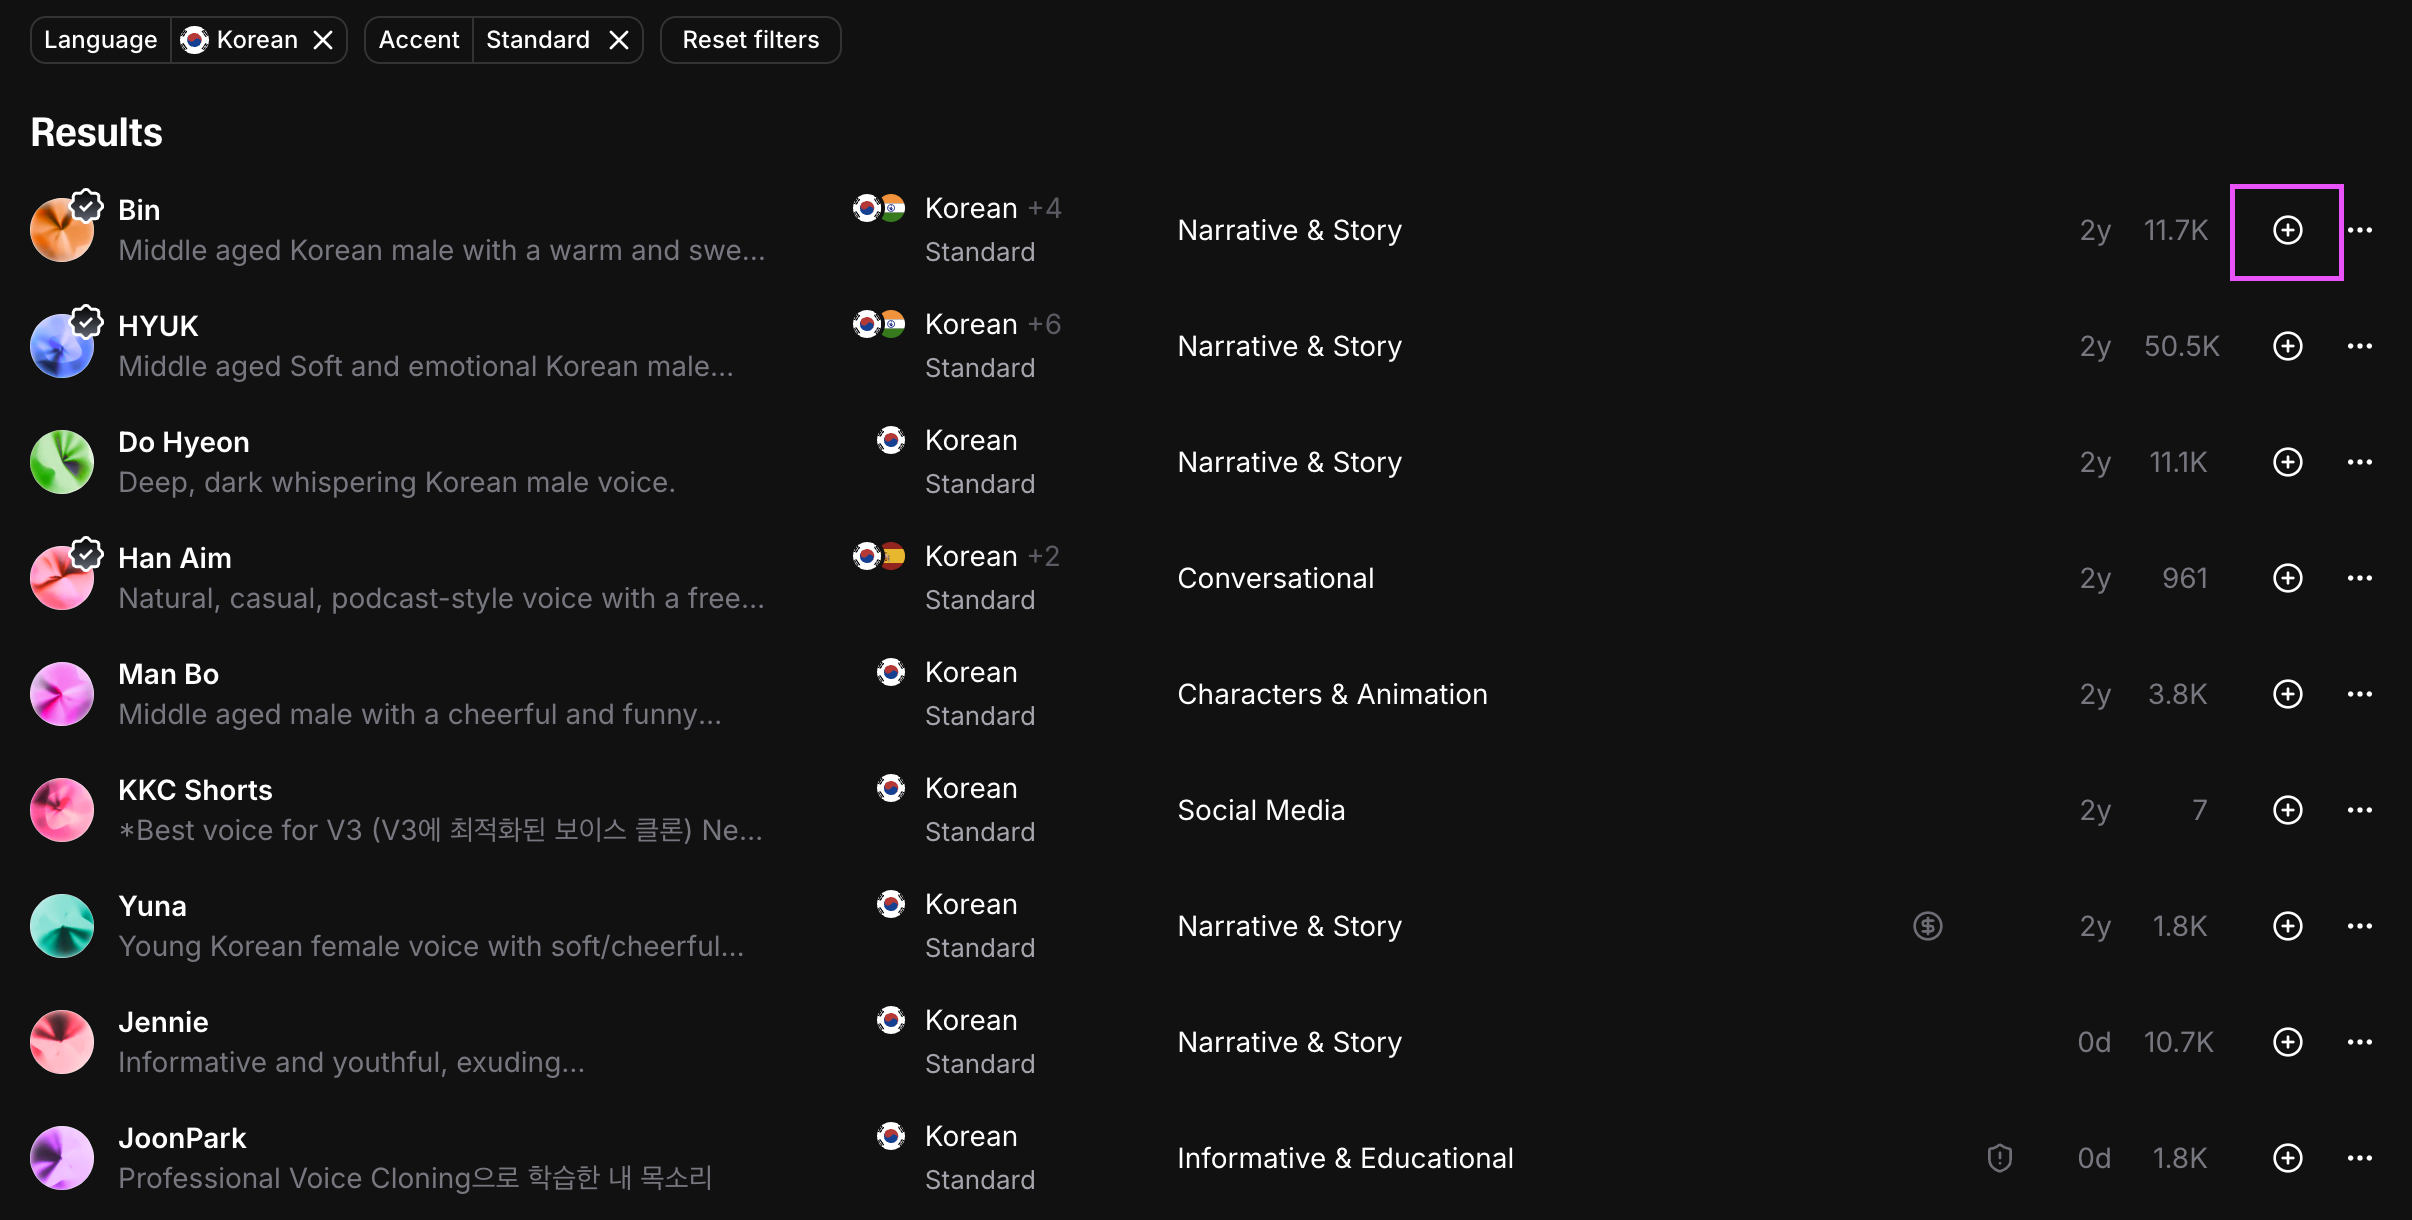Screen dimensions: 2412x1220
Task: Open three-dot menu for KKC Shorts
Action: pos(2359,811)
